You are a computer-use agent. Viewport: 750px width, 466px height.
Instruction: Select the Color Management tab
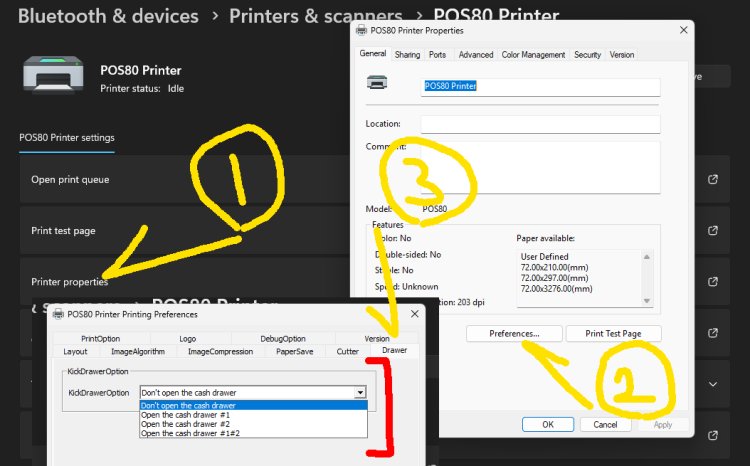(533, 55)
